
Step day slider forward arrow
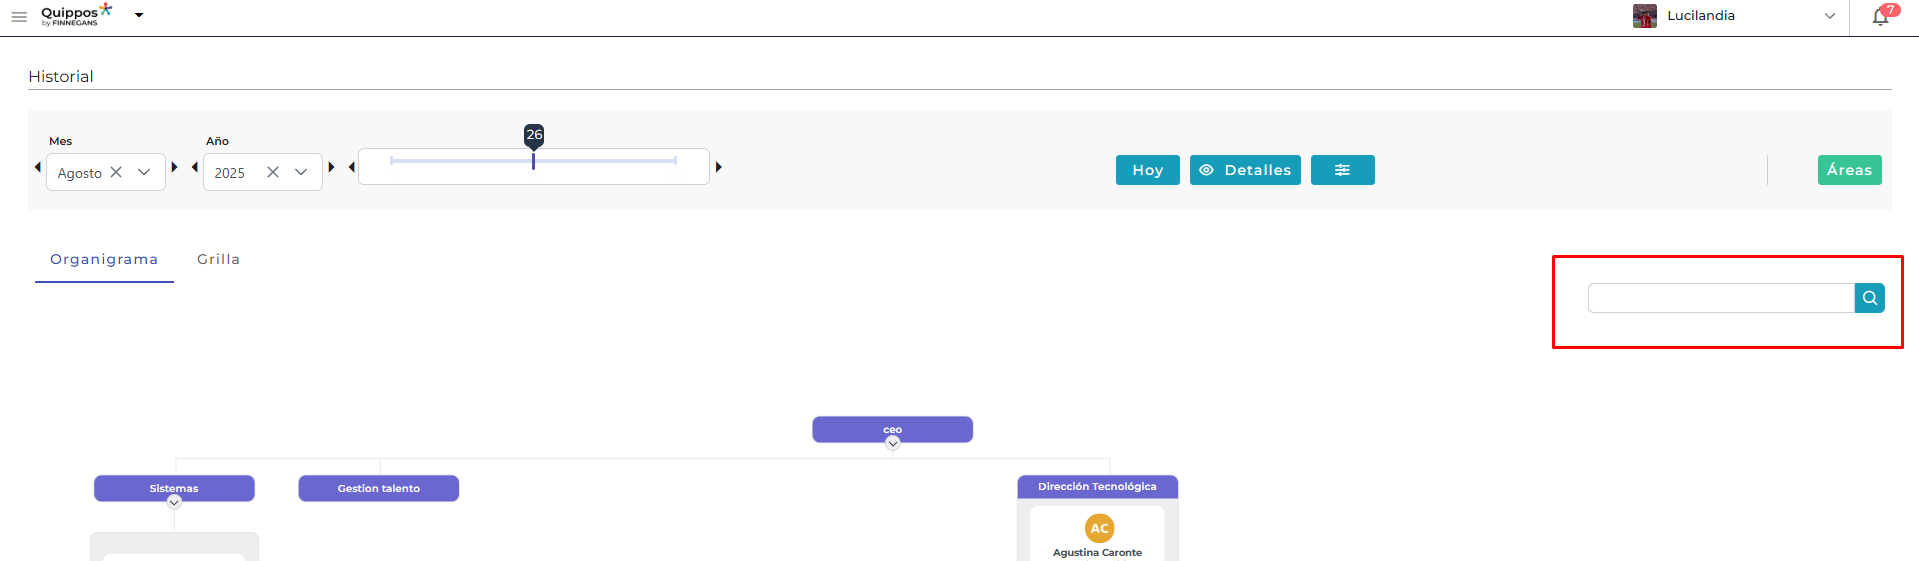pos(718,167)
